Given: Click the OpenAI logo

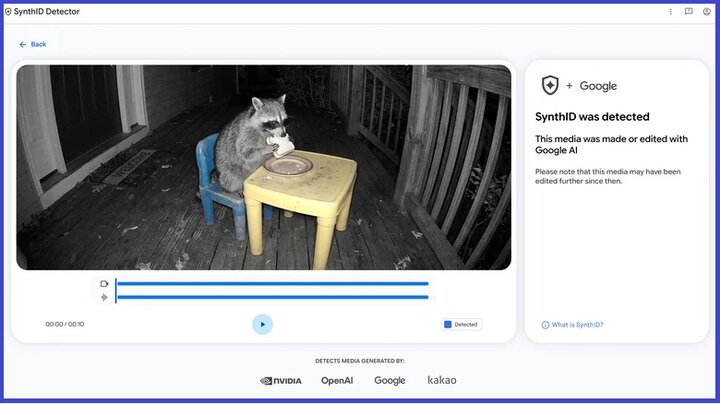Looking at the screenshot, I should 337,381.
